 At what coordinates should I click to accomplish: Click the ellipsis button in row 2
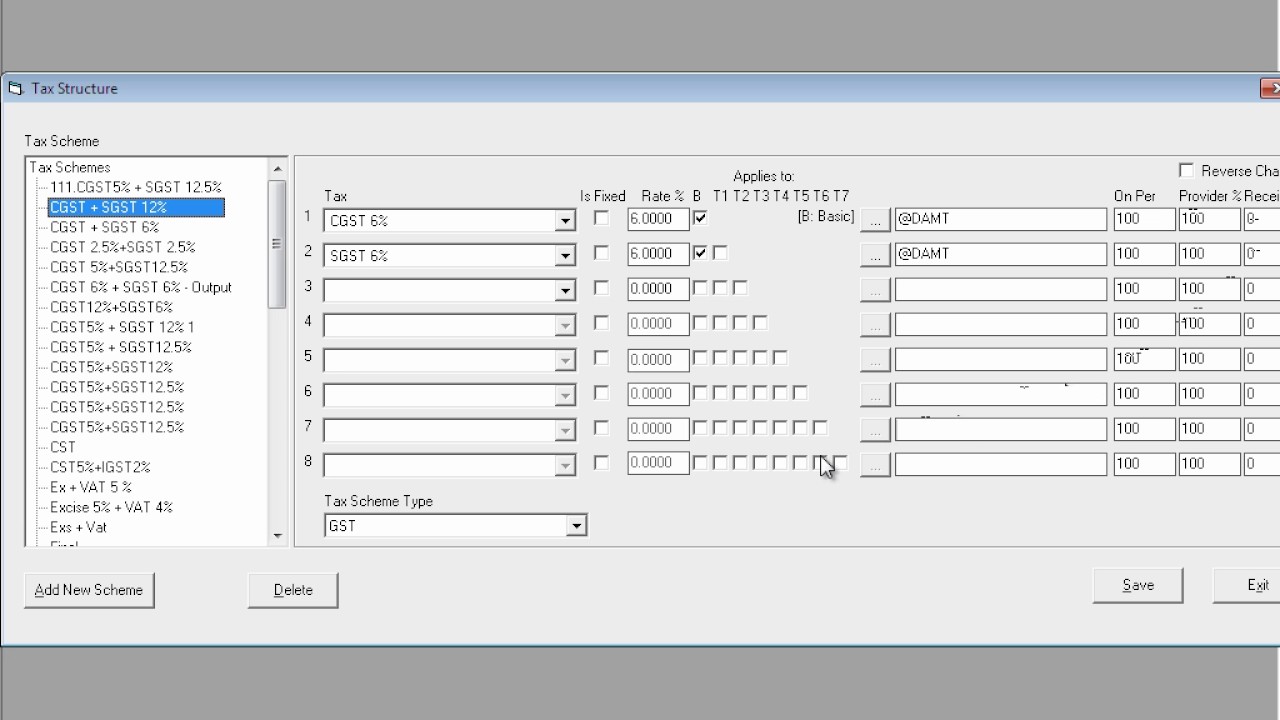[x=875, y=255]
